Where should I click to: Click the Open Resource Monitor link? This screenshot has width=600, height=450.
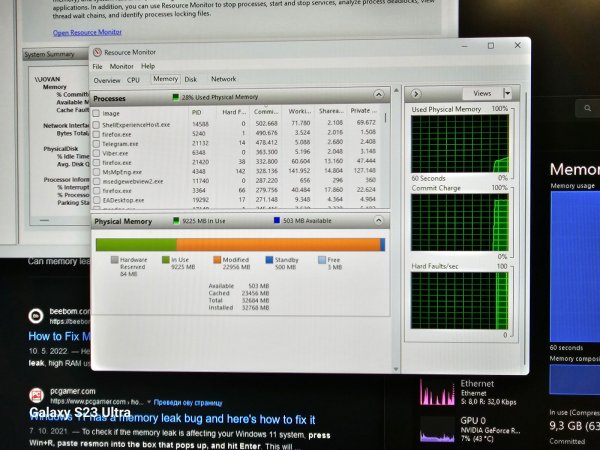point(87,33)
